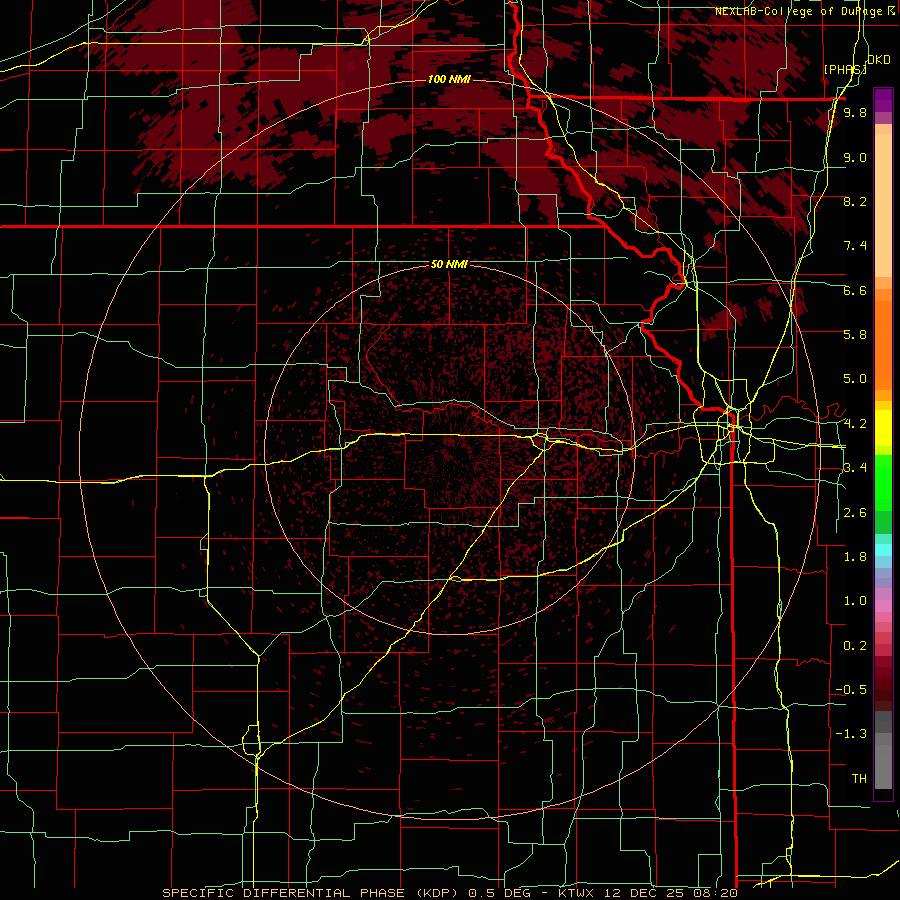This screenshot has height=900, width=900.
Task: Click the pink segment of the color bar
Action: coord(883,606)
